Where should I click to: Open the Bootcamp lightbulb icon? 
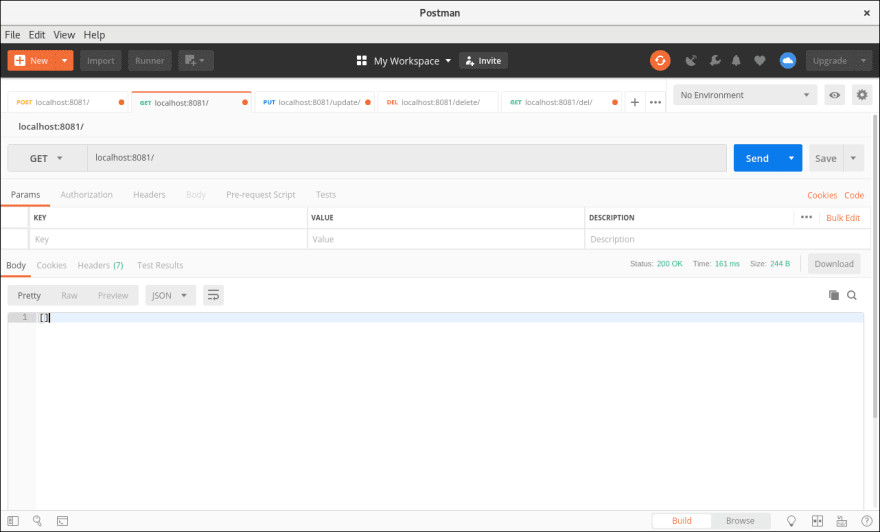(791, 521)
